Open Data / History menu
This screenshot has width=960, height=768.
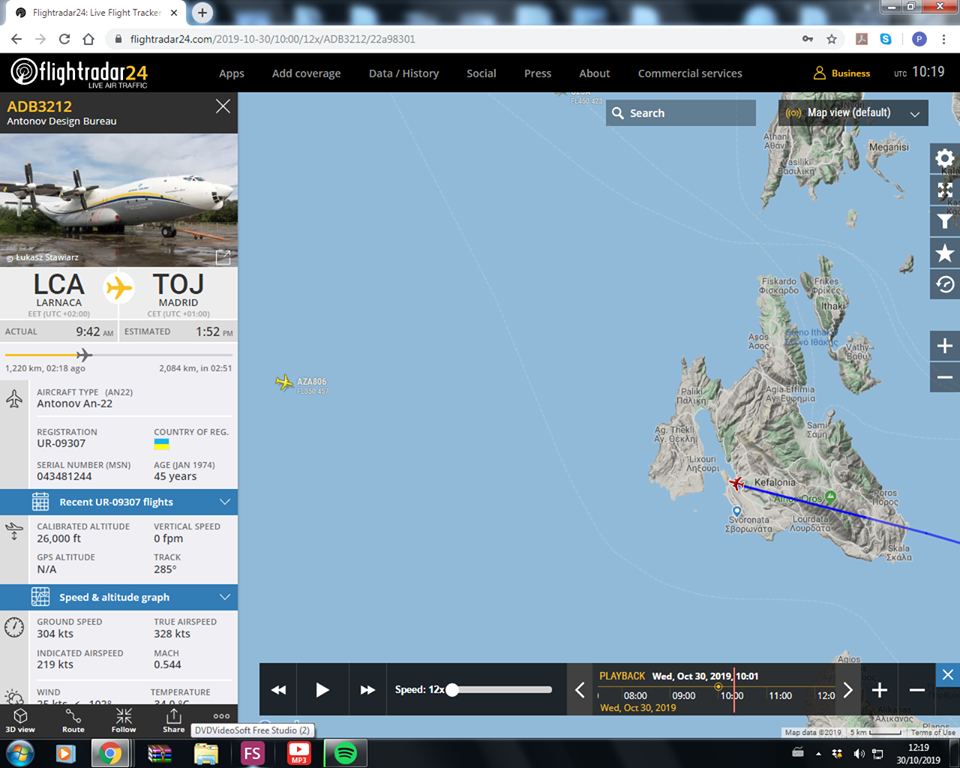(403, 73)
